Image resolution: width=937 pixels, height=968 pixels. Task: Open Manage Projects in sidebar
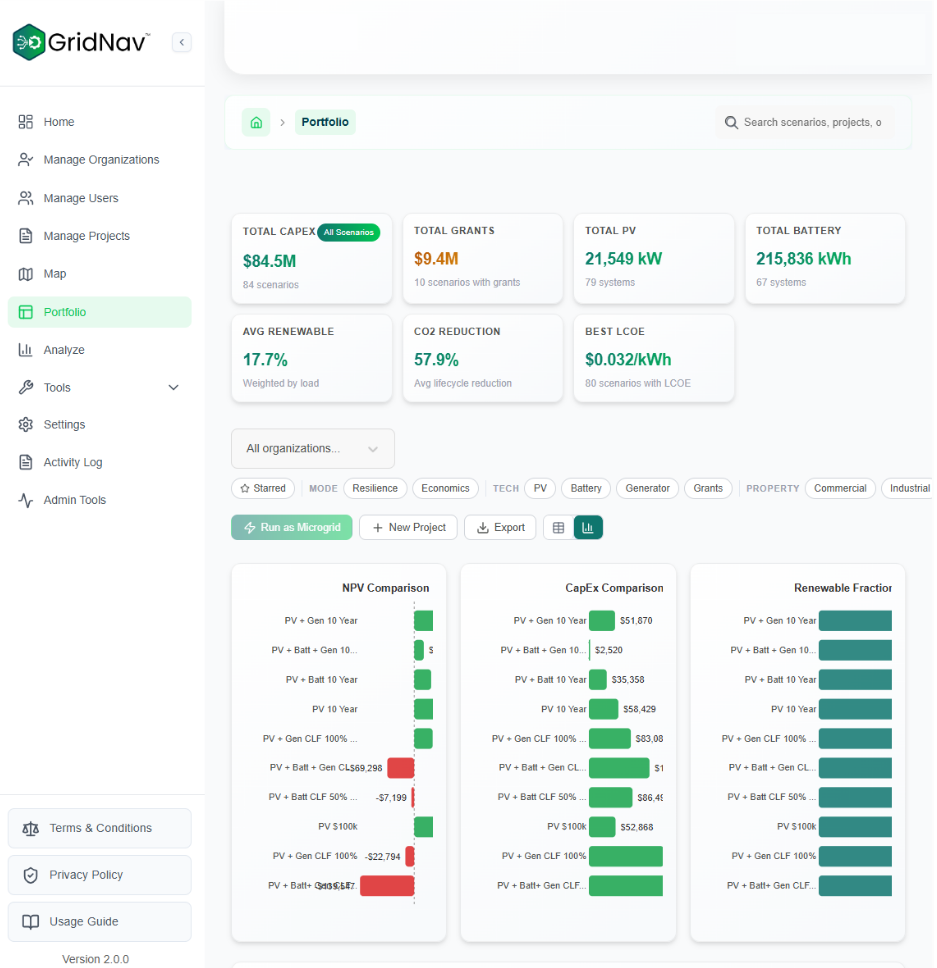coord(86,236)
